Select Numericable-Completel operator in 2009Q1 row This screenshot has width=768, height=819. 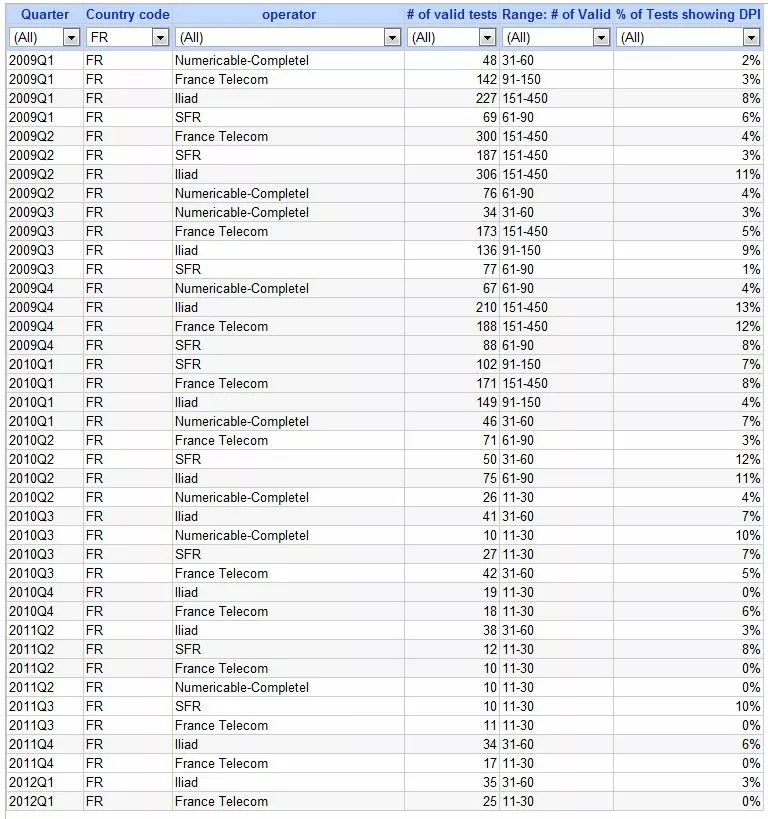coord(242,61)
